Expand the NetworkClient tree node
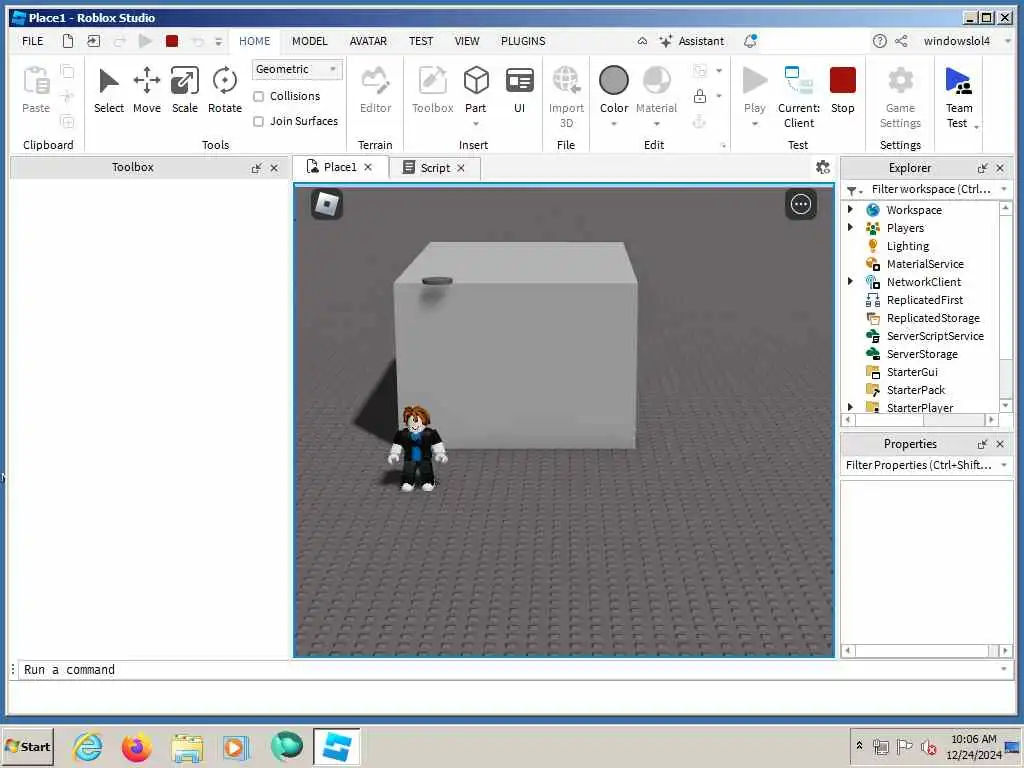The height and width of the screenshot is (768, 1024). pyautogui.click(x=850, y=281)
